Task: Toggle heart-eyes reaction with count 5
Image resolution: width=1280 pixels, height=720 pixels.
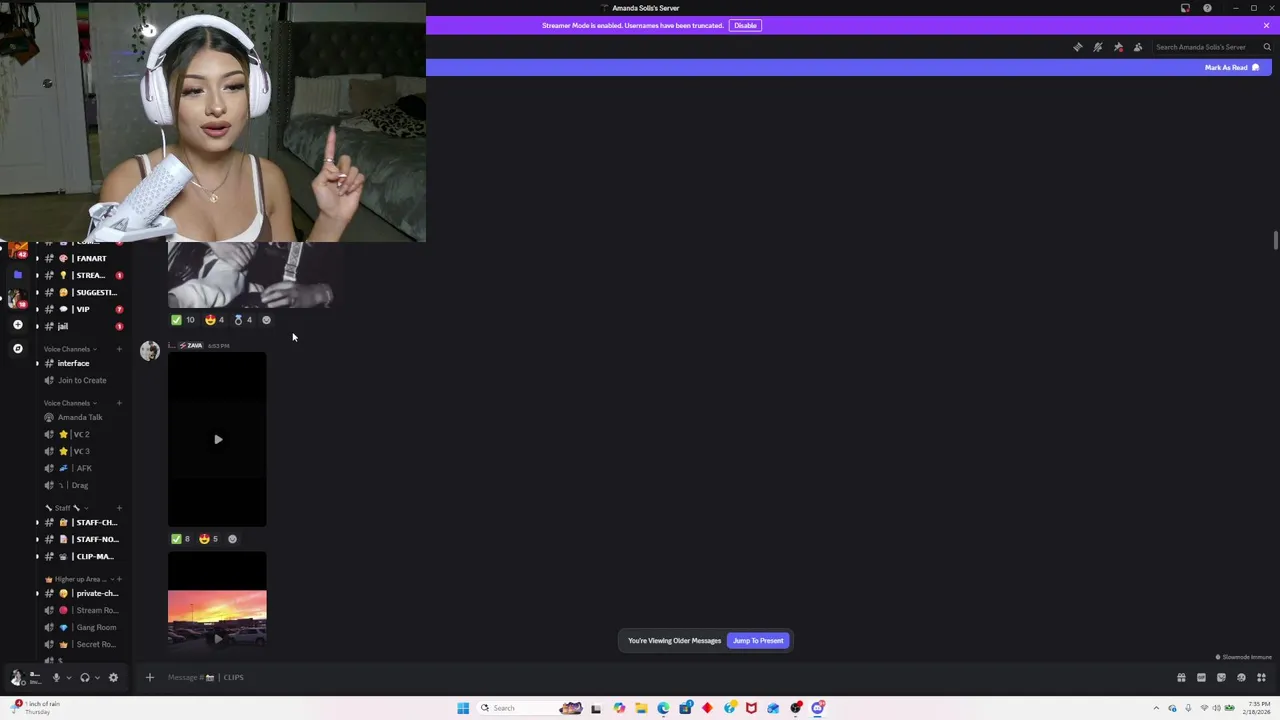Action: pyautogui.click(x=209, y=539)
